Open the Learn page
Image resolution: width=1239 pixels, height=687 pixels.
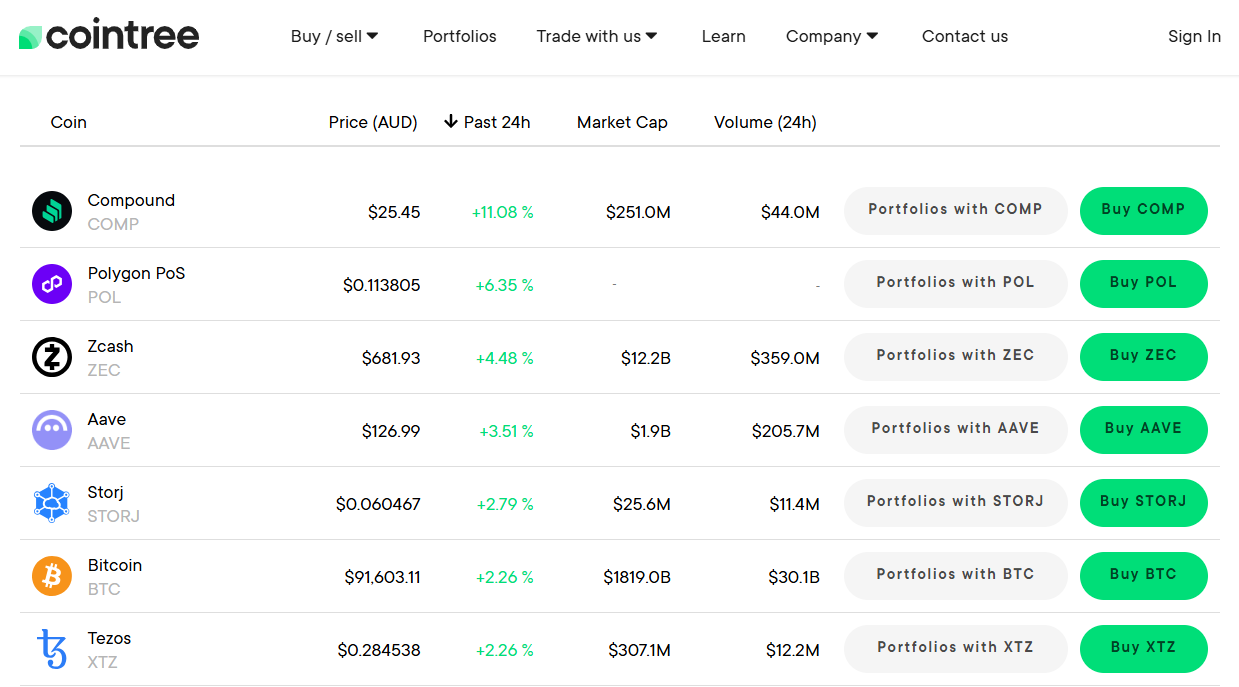pos(723,36)
